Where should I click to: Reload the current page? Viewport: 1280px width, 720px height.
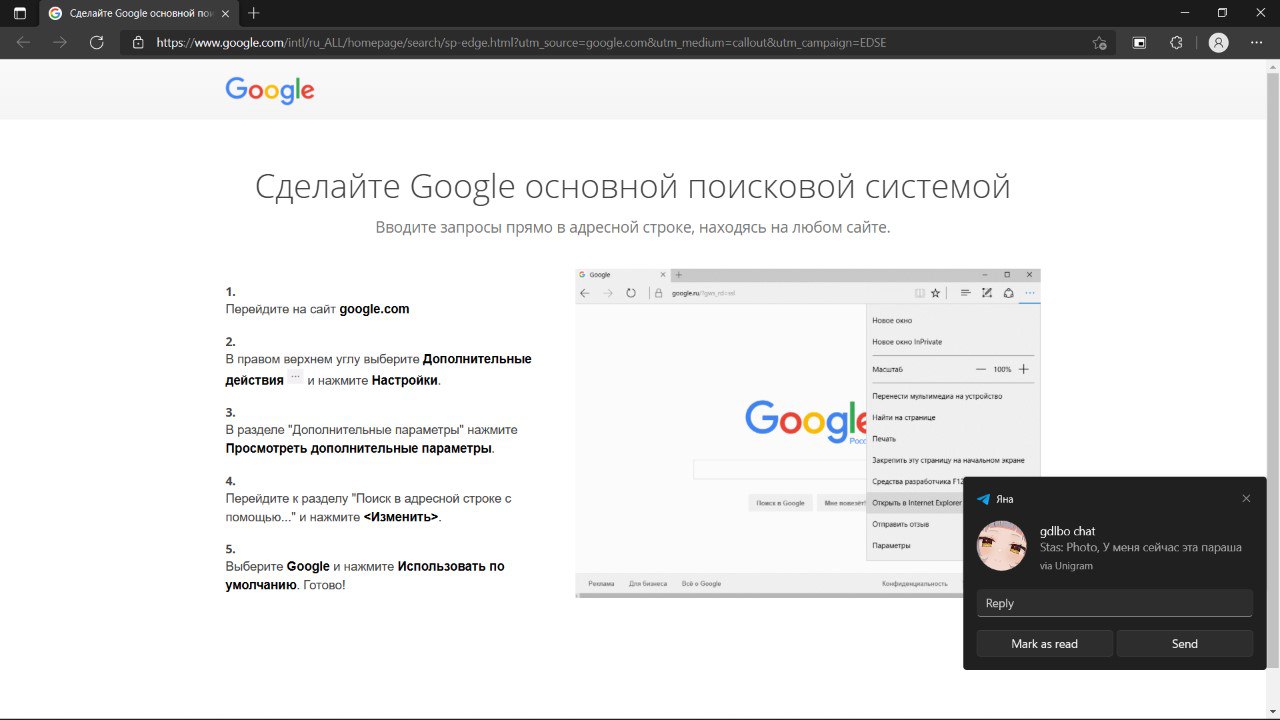[x=97, y=43]
